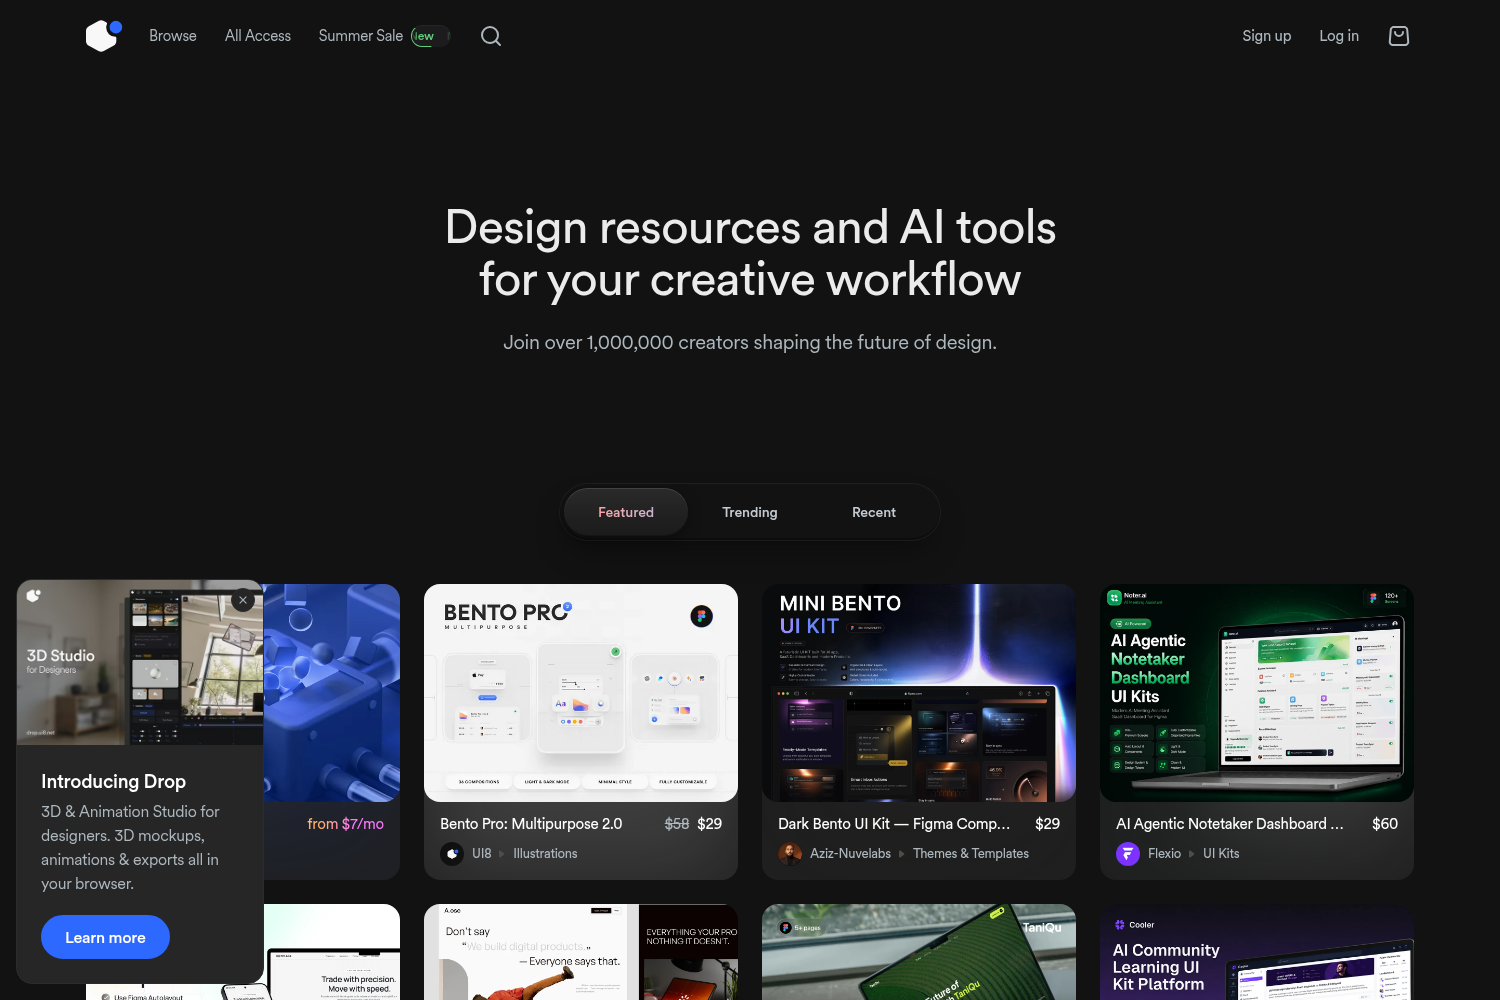The width and height of the screenshot is (1500, 1000).
Task: Click Sign up
Action: (1267, 36)
